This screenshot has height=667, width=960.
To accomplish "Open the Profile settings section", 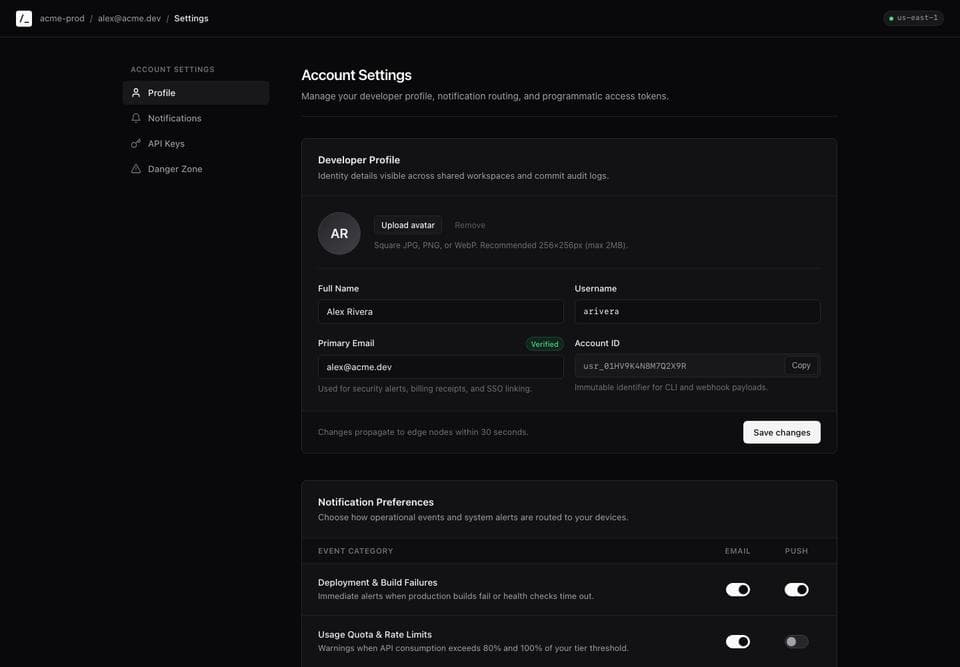I will [x=196, y=93].
